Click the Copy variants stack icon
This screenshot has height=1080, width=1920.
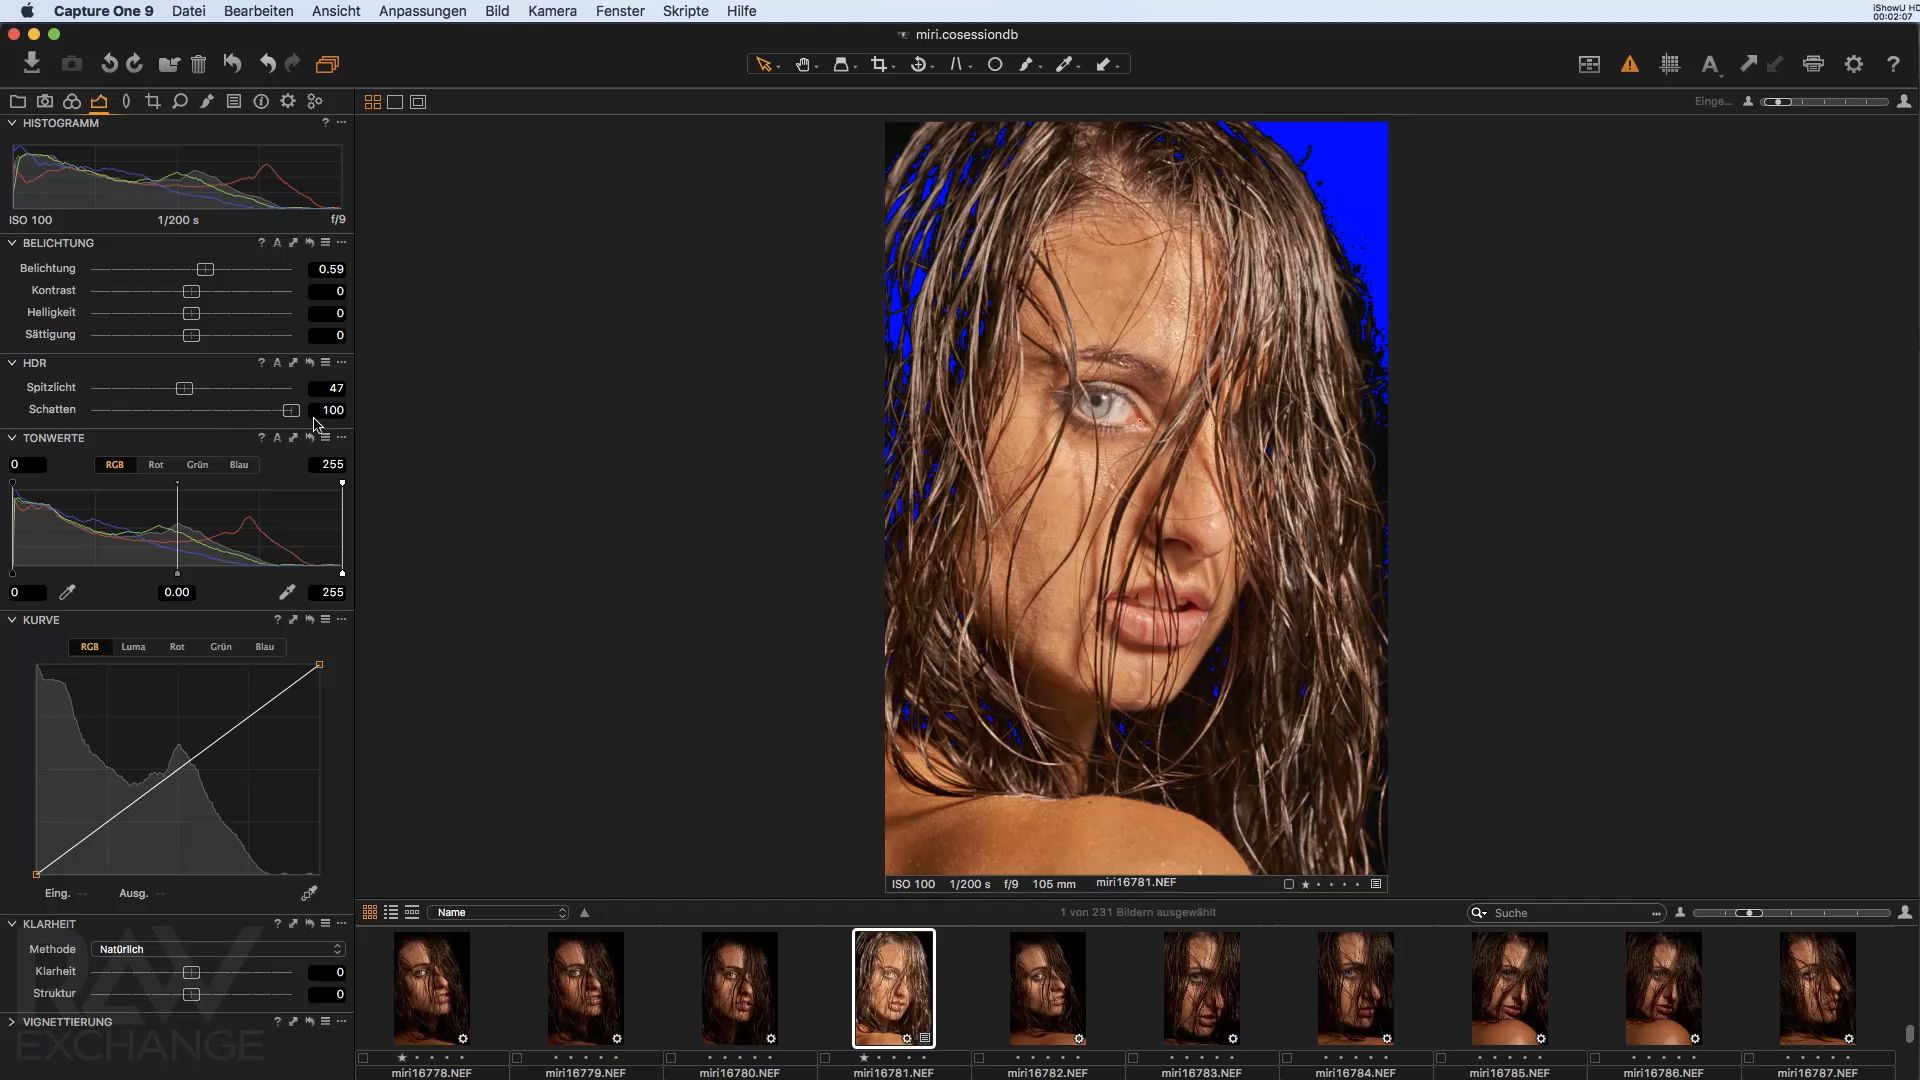[x=327, y=64]
